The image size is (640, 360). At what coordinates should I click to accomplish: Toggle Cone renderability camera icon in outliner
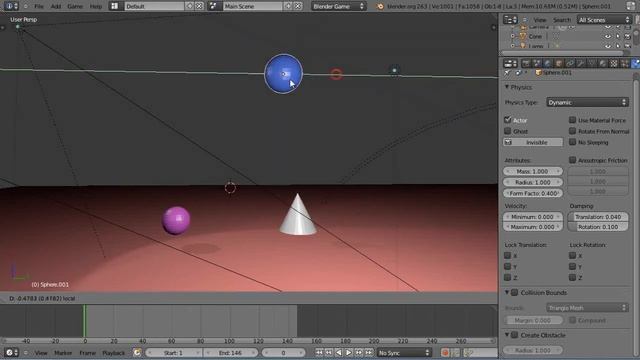(x=628, y=36)
